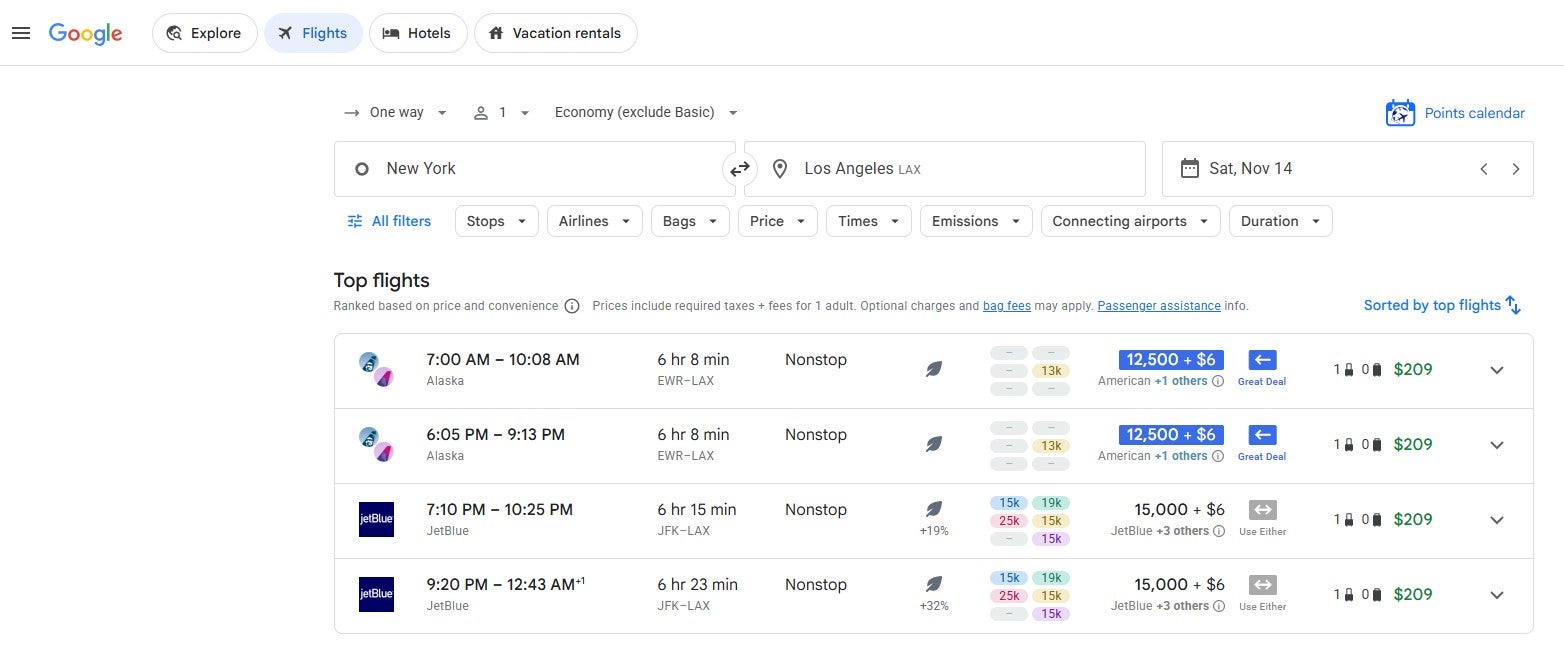This screenshot has width=1564, height=649.
Task: Click the New York origin field
Action: pos(534,169)
